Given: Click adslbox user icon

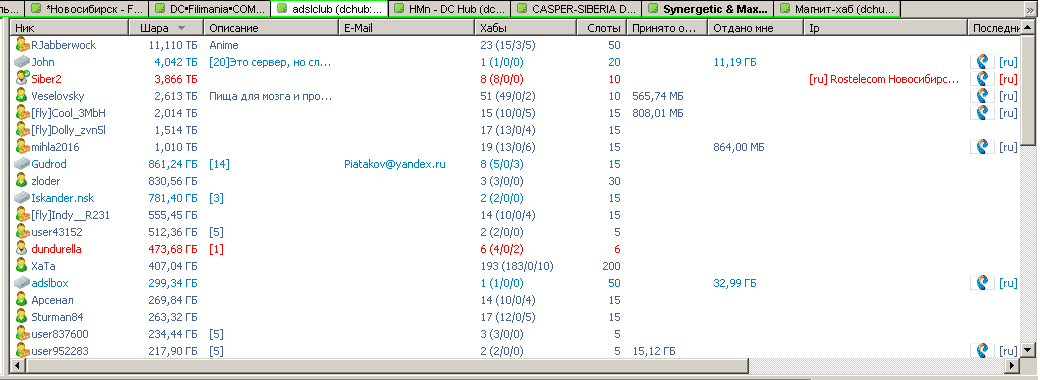Looking at the screenshot, I should [23, 283].
